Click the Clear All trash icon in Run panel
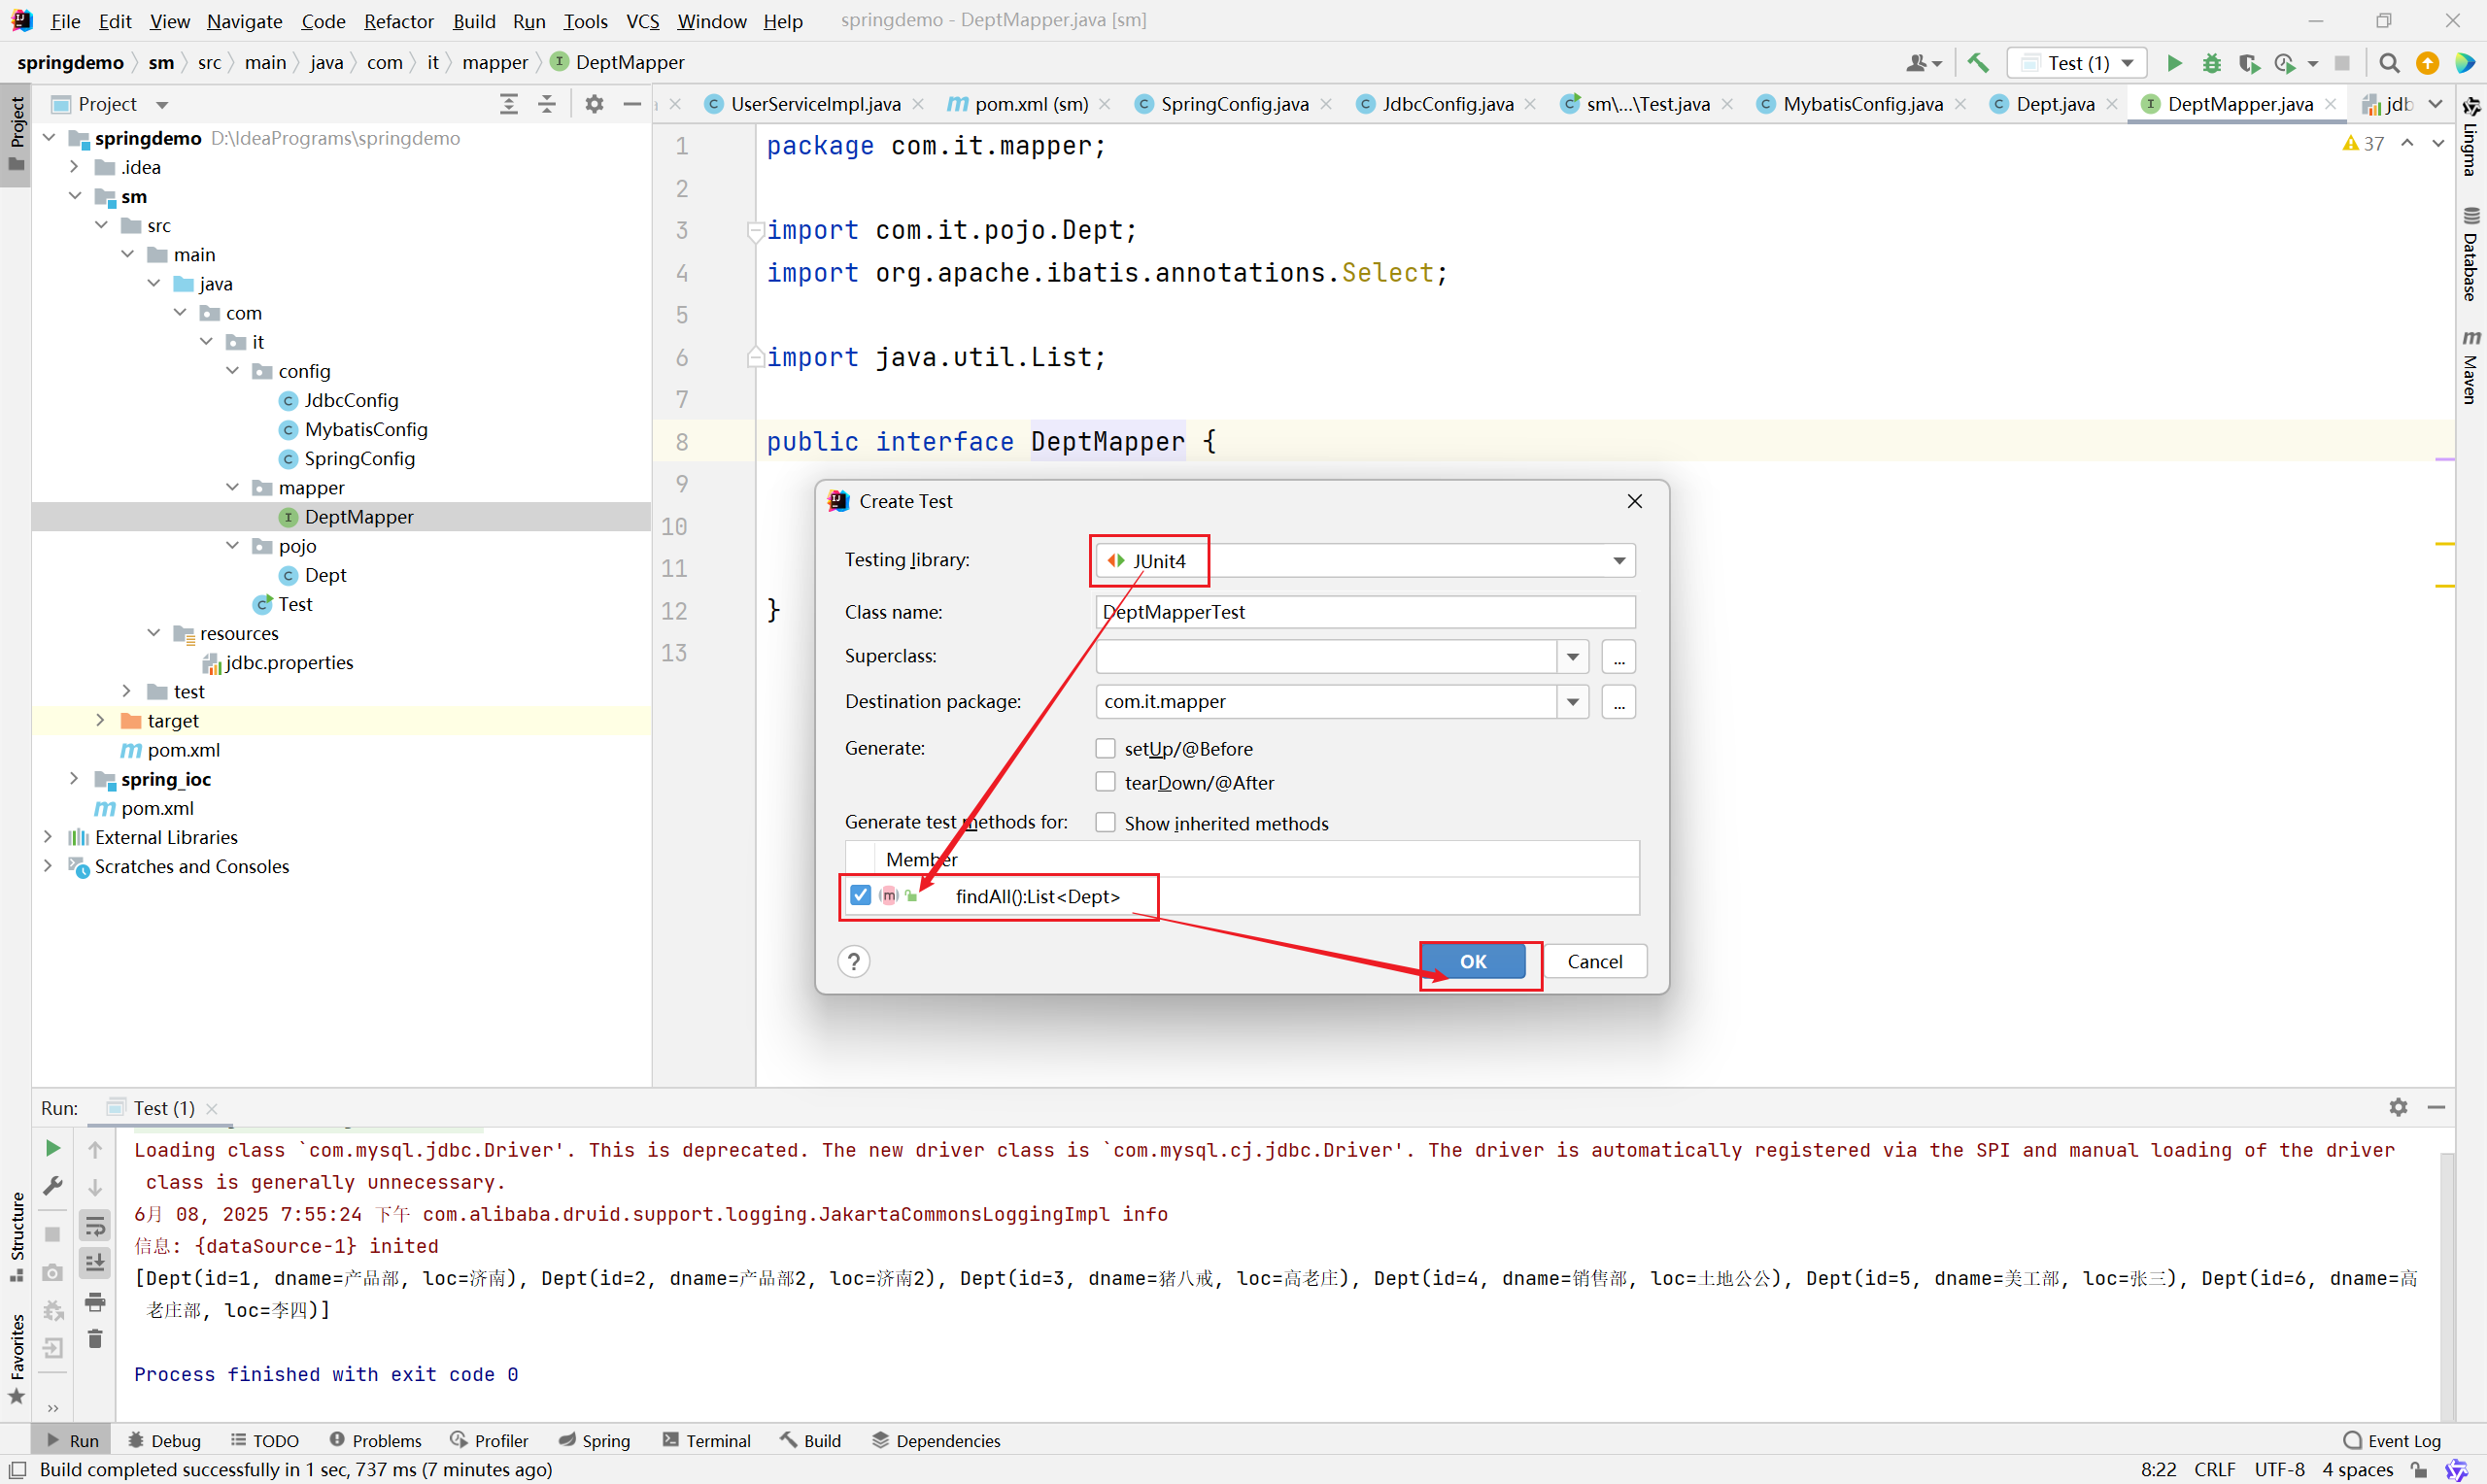Viewport: 2487px width, 1484px height. pos(95,1339)
